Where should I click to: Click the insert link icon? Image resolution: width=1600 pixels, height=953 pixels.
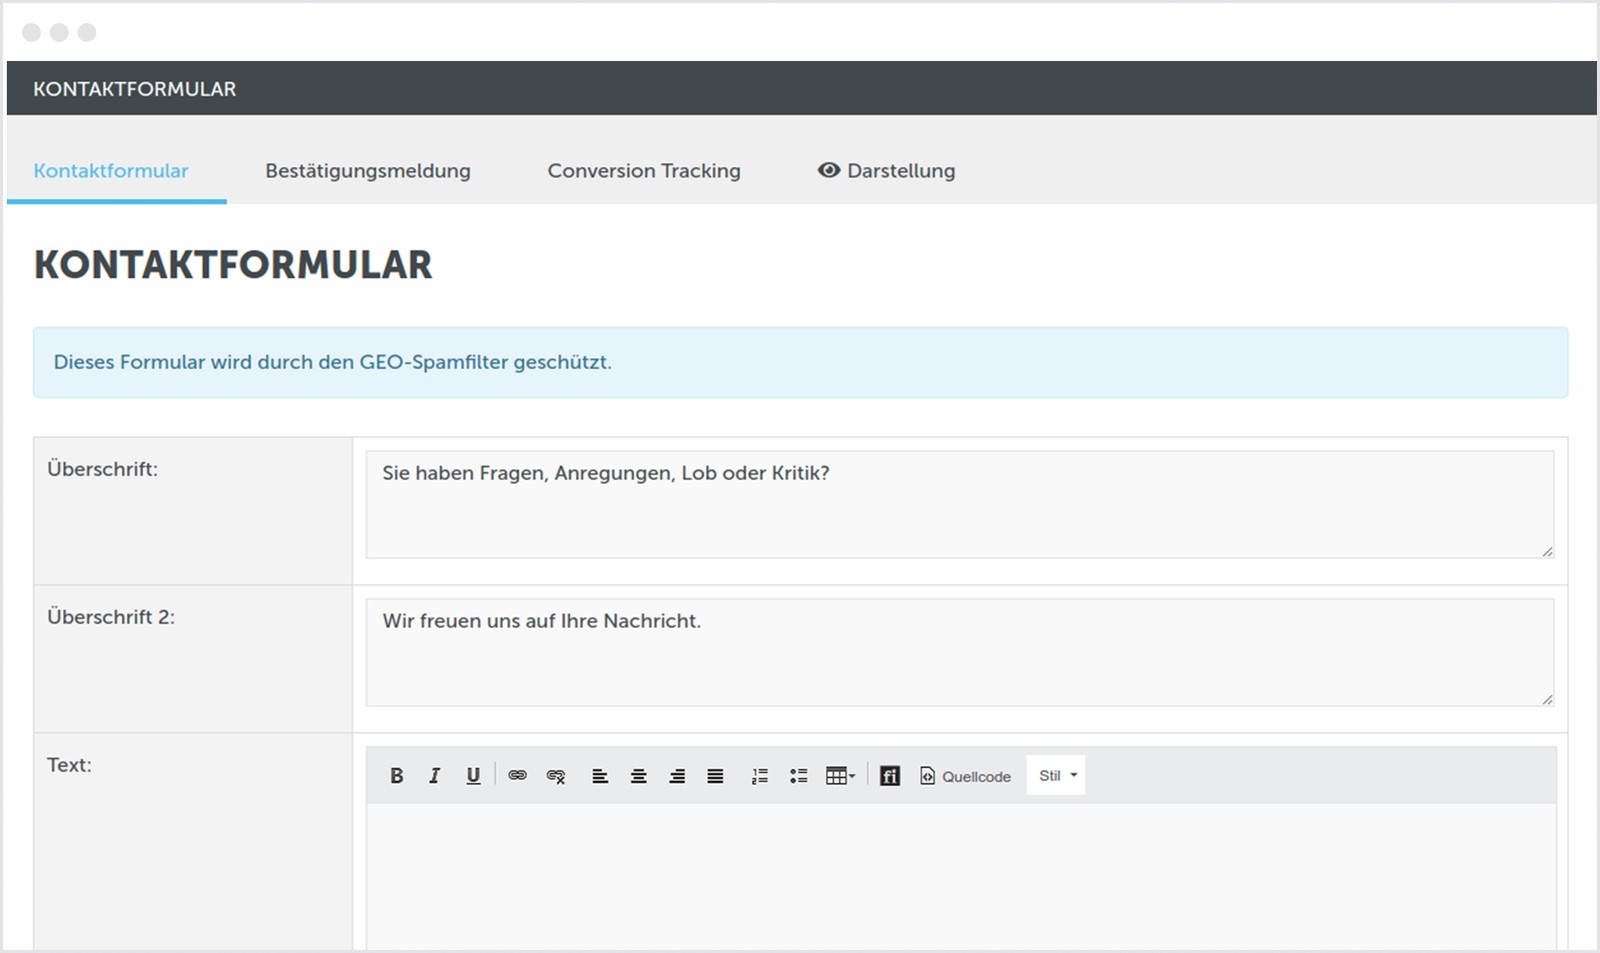pos(517,776)
